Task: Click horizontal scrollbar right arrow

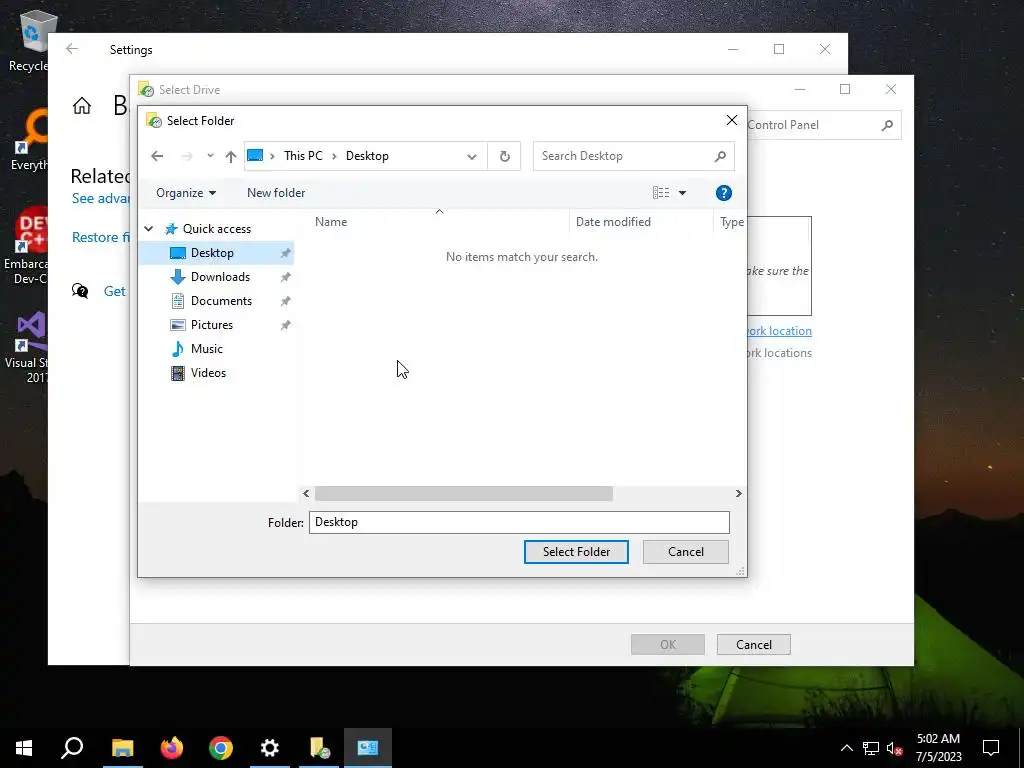Action: point(739,494)
